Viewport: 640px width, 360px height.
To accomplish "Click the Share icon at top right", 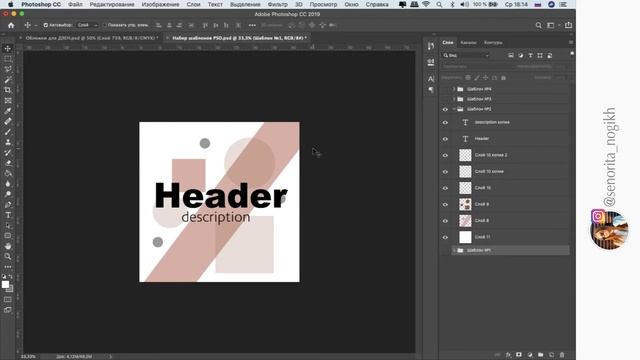I will pyautogui.click(x=568, y=25).
